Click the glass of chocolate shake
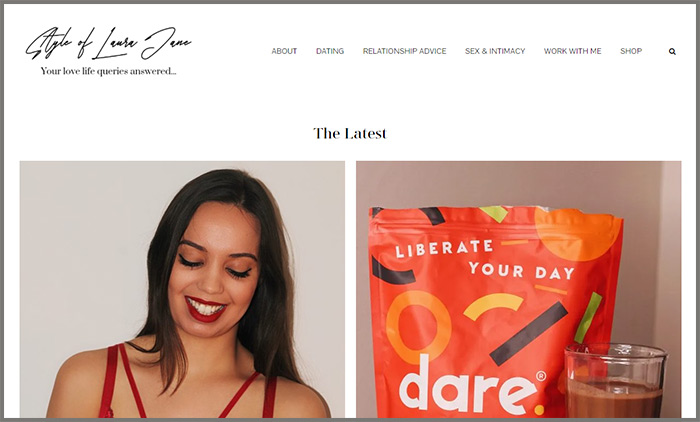This screenshot has width=700, height=422. click(x=616, y=380)
